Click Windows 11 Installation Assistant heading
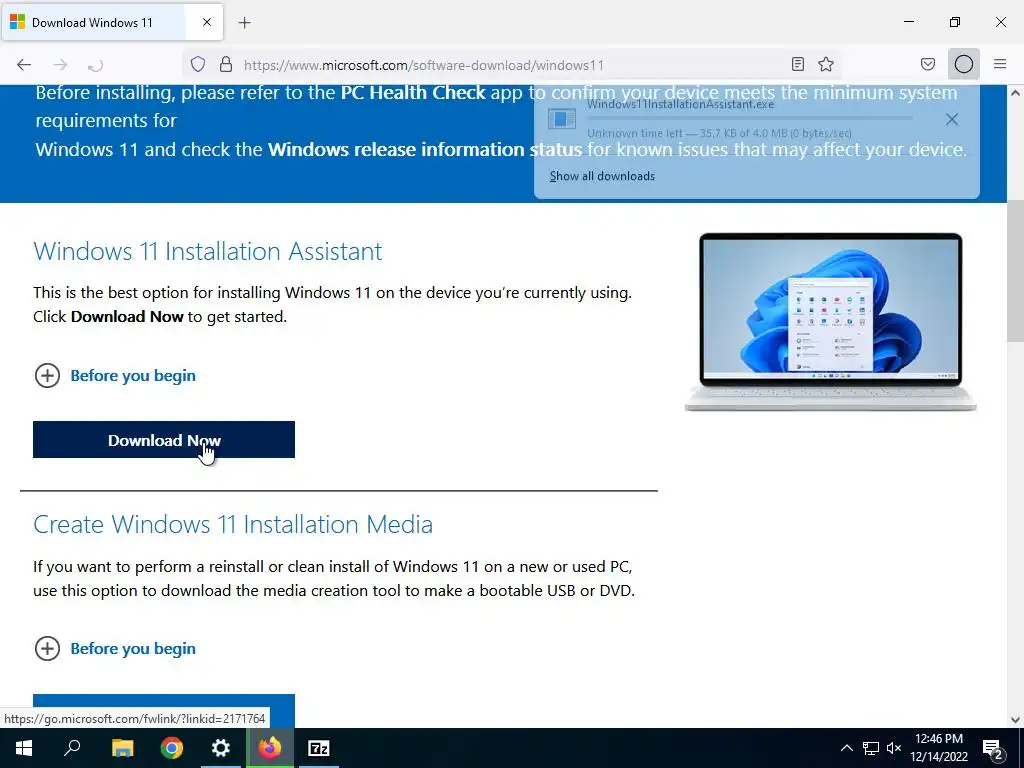1024x768 pixels. click(208, 251)
